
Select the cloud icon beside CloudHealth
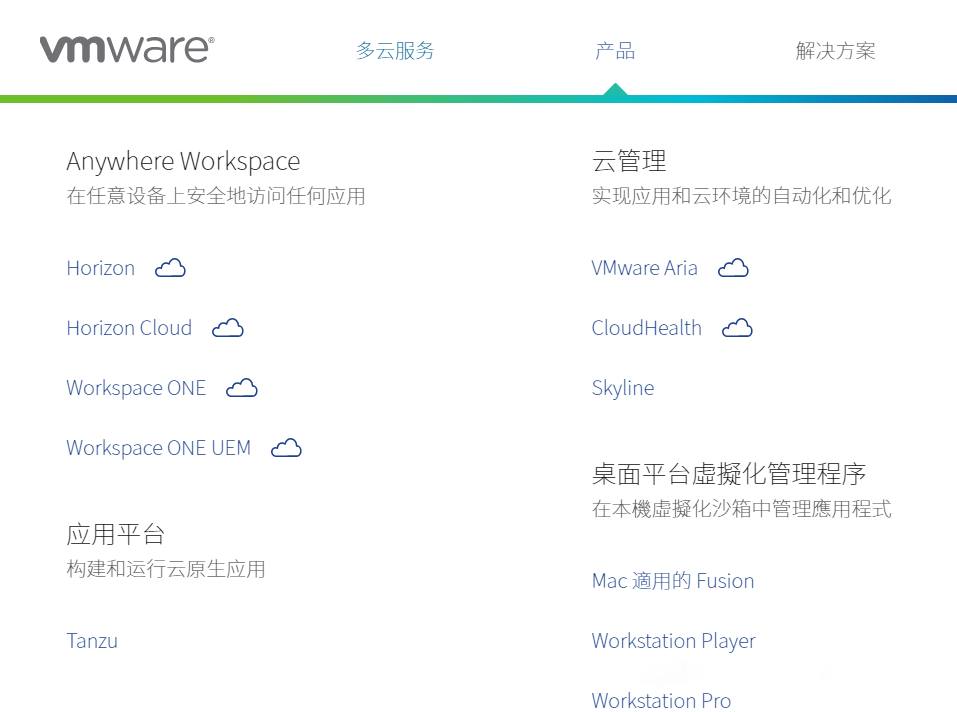737,328
